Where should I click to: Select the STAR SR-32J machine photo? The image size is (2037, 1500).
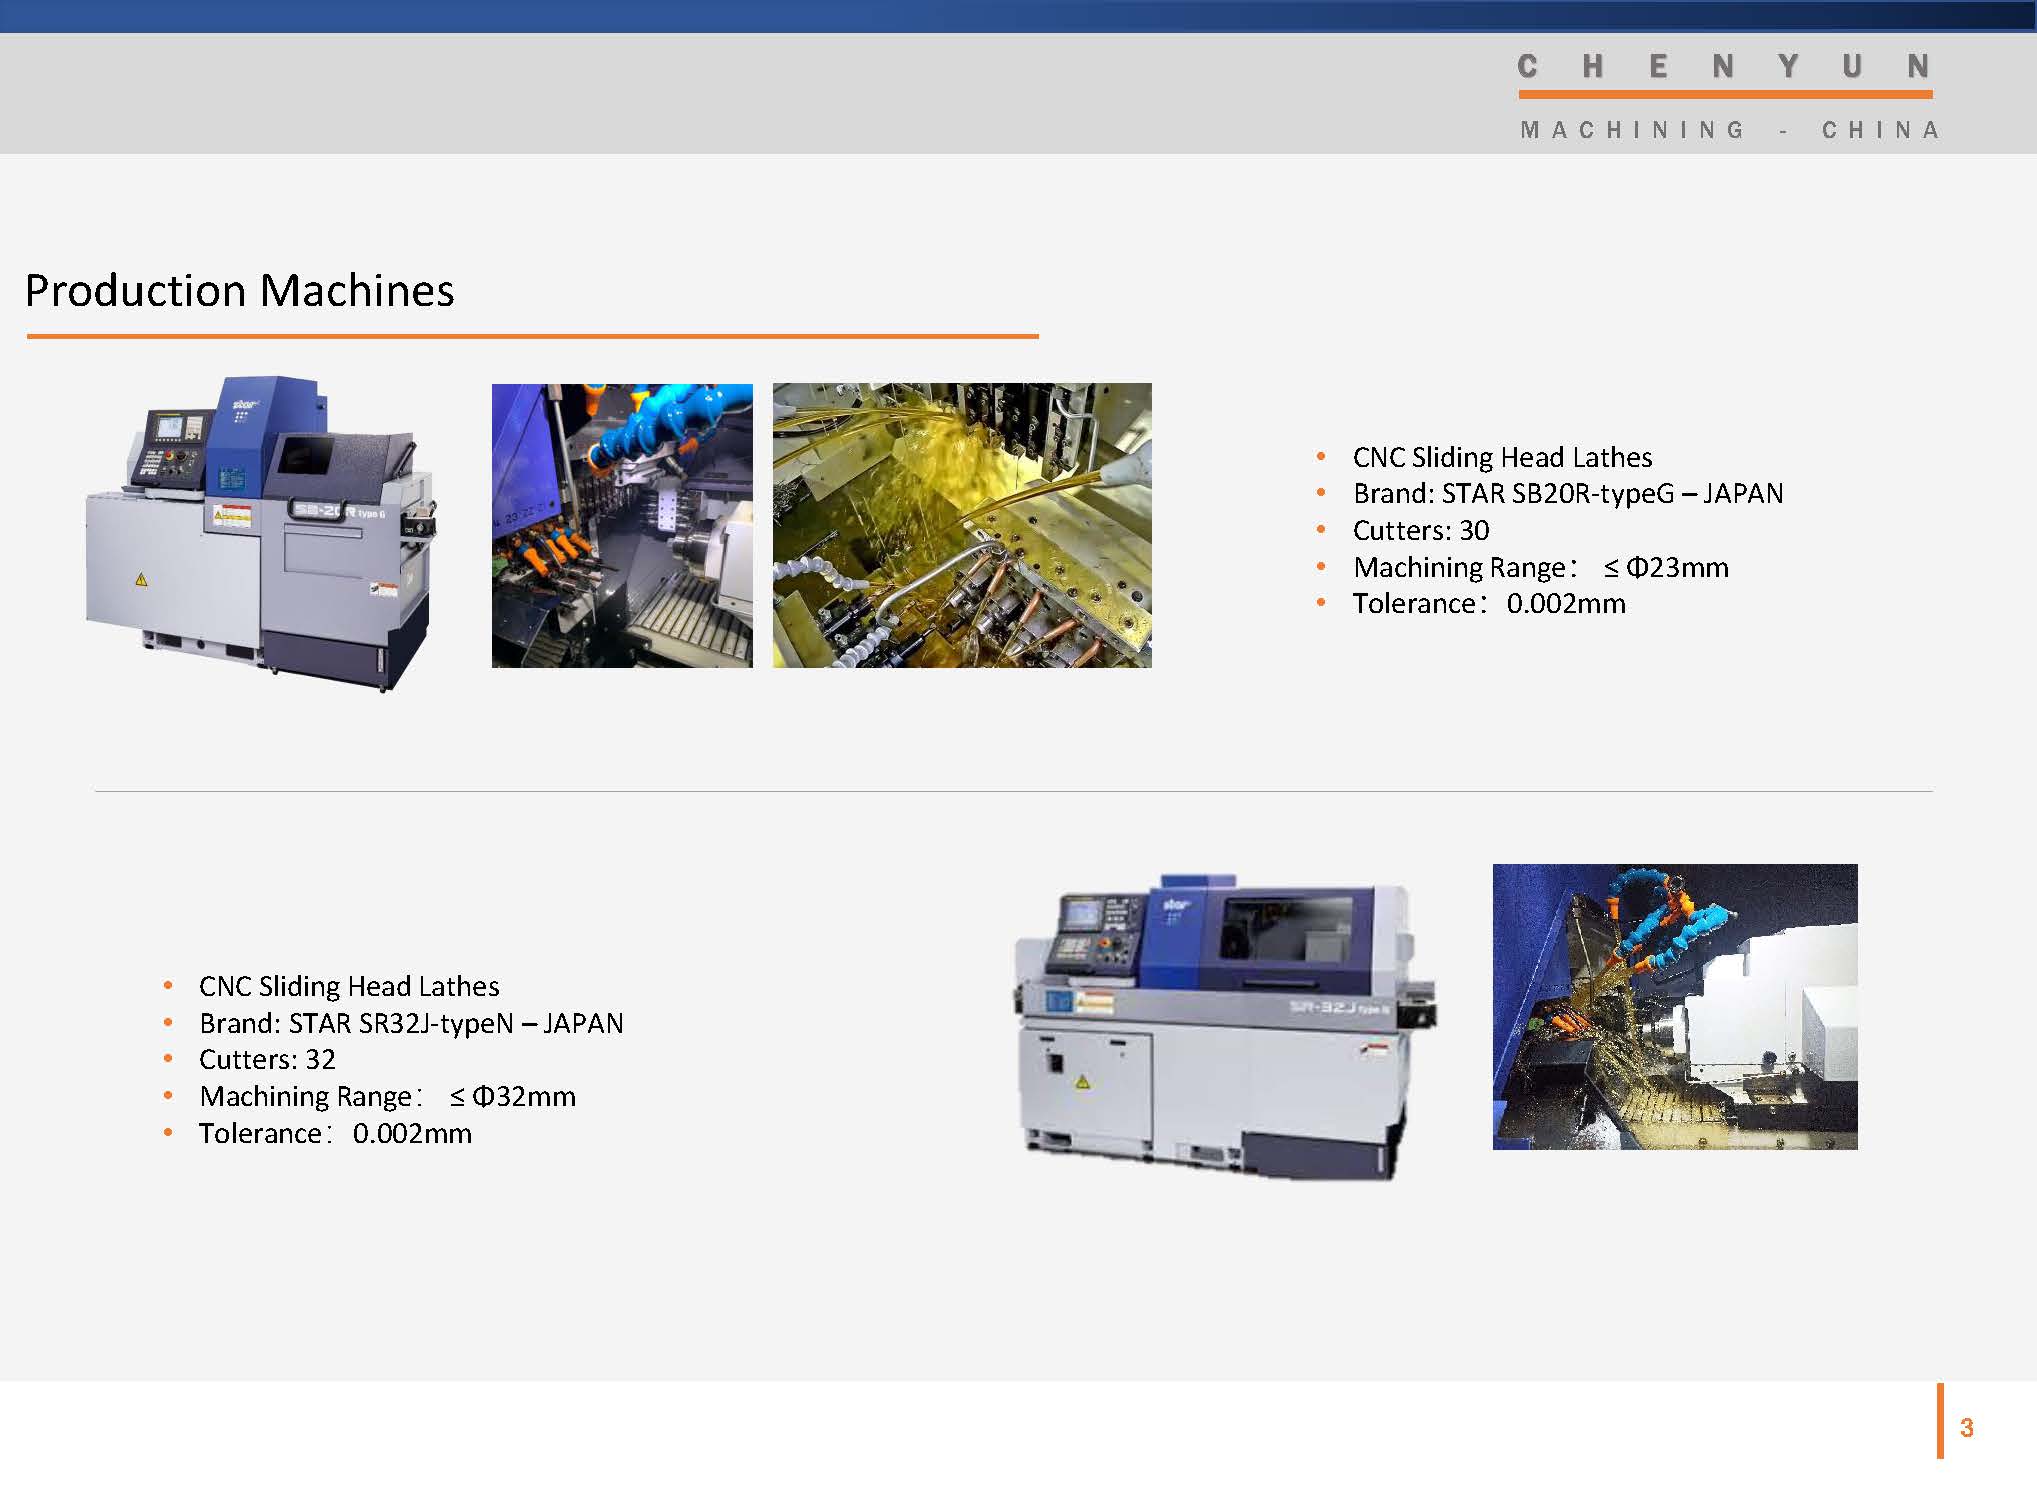1226,1026
